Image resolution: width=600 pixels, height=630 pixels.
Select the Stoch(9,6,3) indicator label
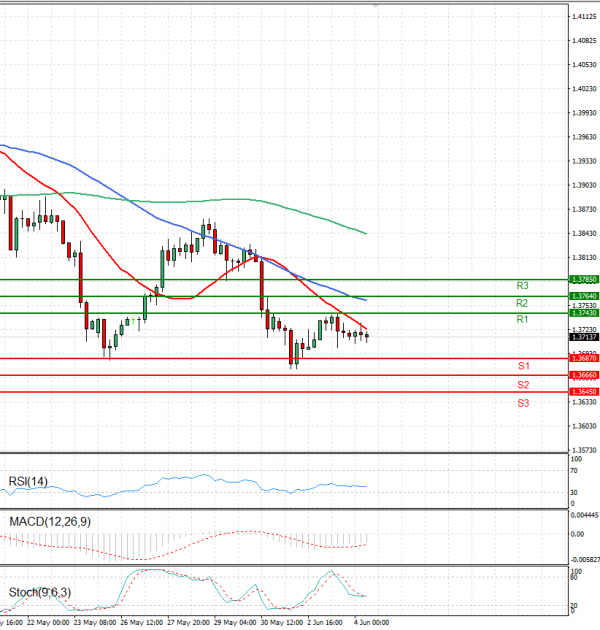40,592
